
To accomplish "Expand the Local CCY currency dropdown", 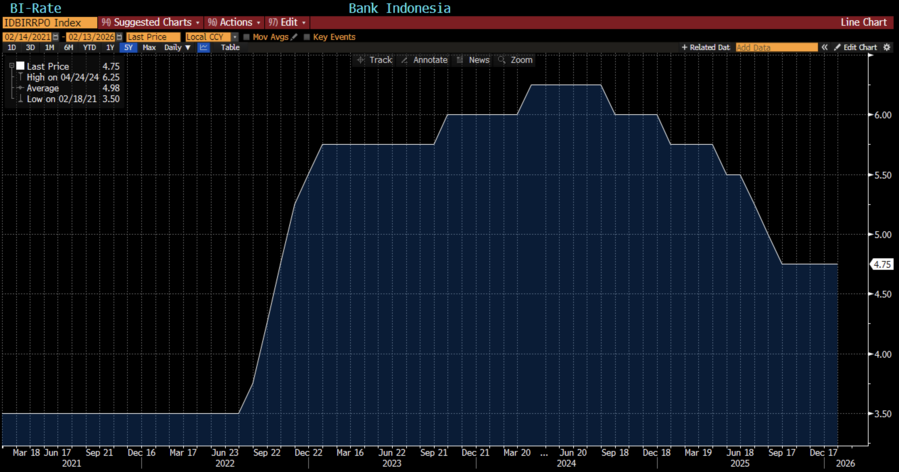I will (x=235, y=37).
